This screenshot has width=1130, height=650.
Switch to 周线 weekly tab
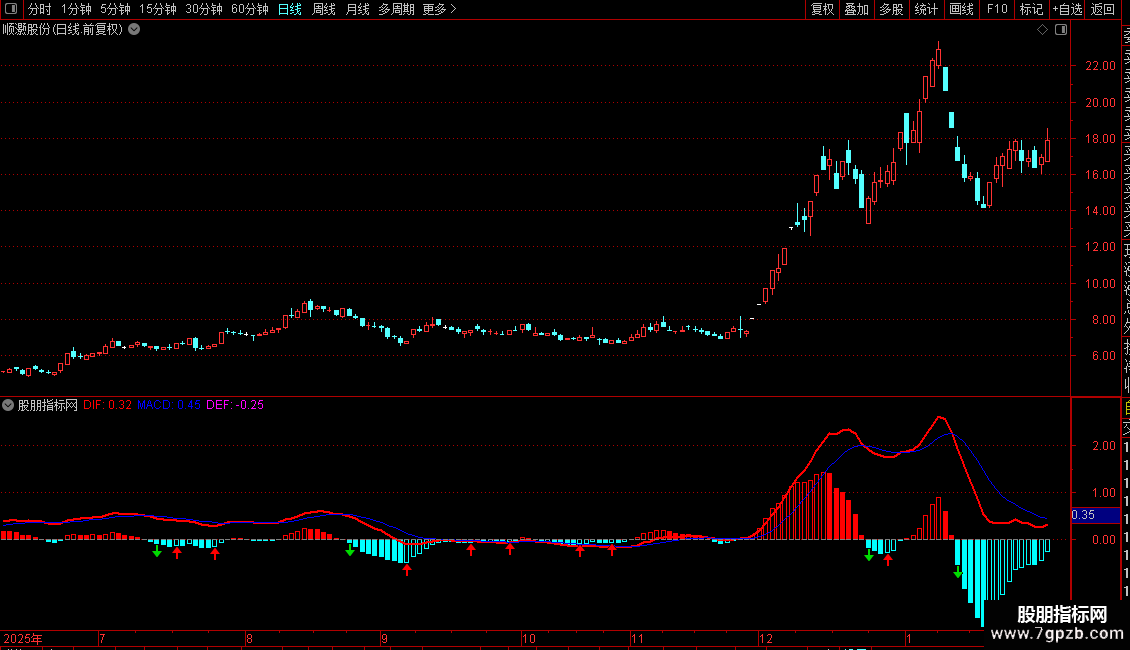pyautogui.click(x=324, y=9)
